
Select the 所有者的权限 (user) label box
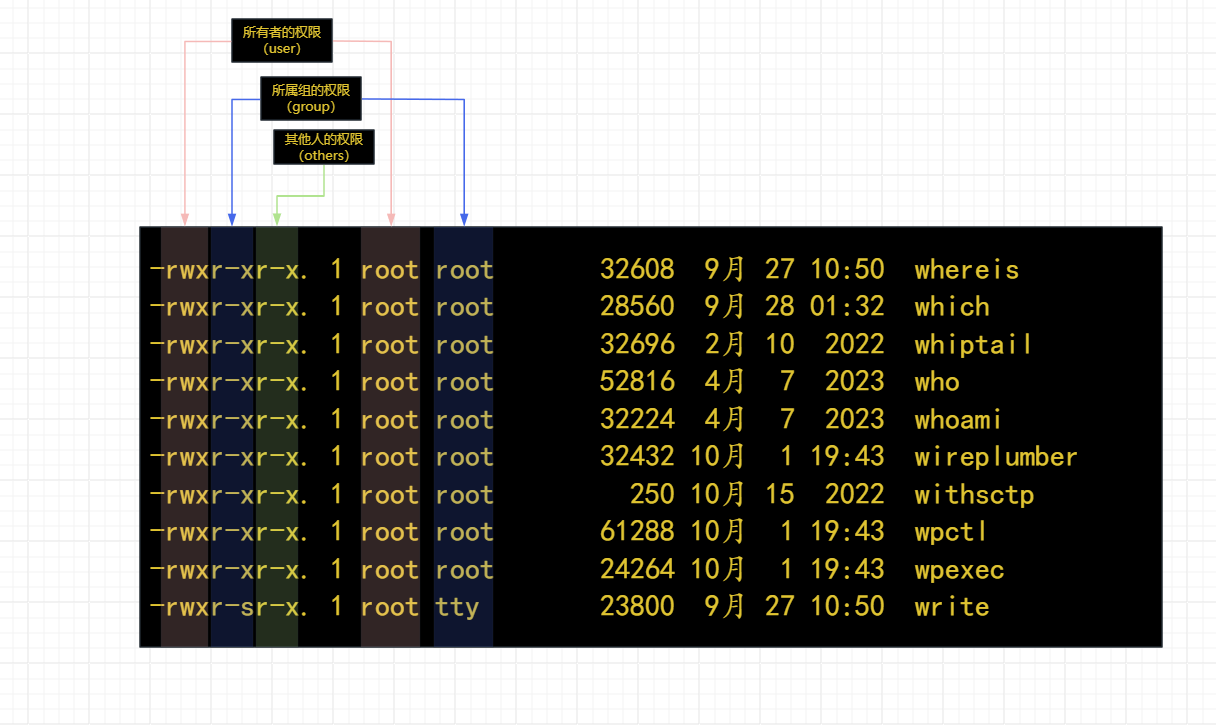pos(281,41)
